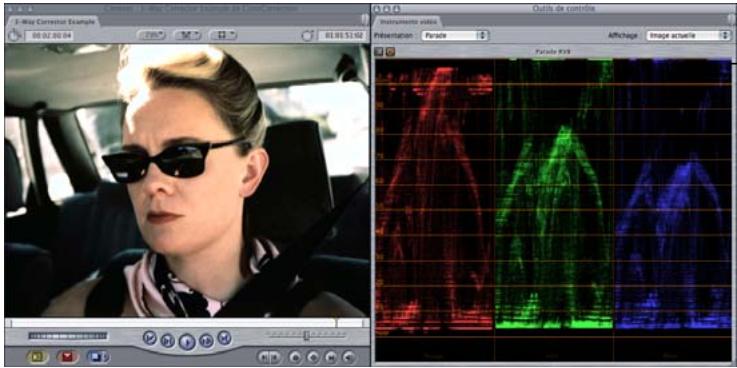The height and width of the screenshot is (368, 737).
Task: Open the Affichage Image actuelle dropdown
Action: click(x=688, y=35)
